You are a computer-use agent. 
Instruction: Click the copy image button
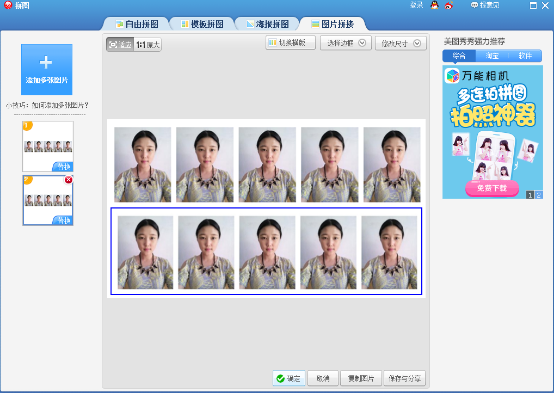361,378
